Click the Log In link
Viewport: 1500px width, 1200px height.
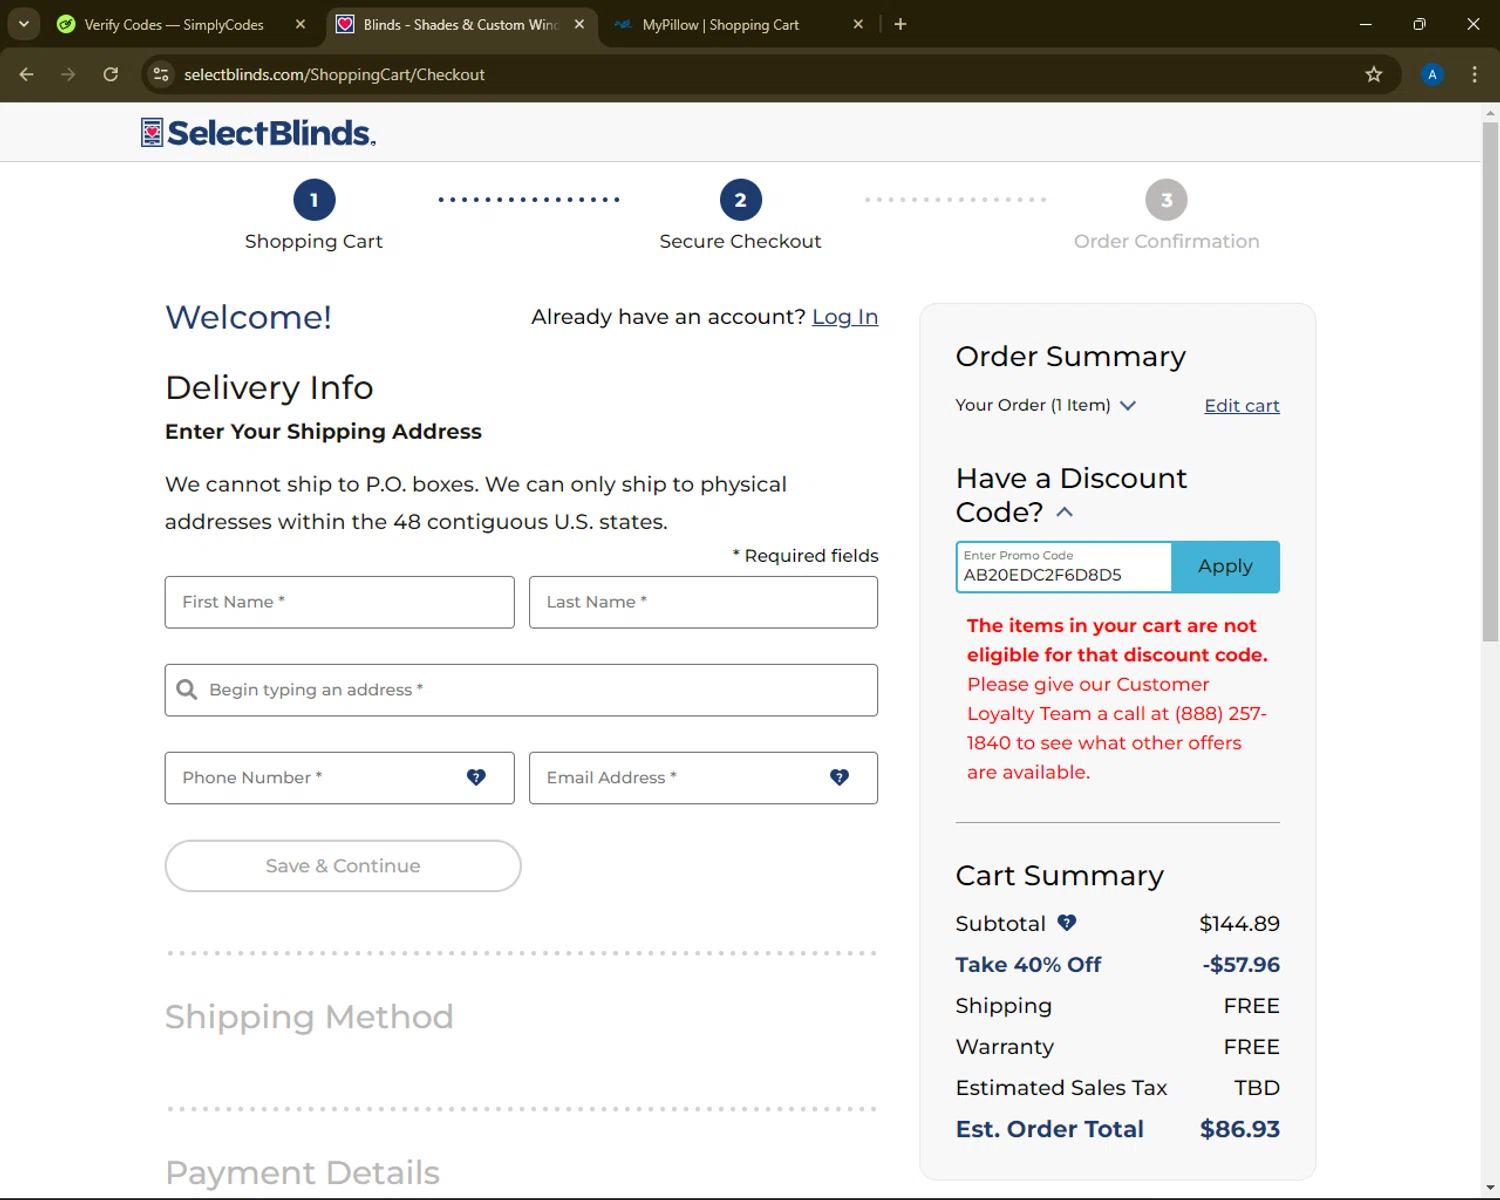pos(845,317)
